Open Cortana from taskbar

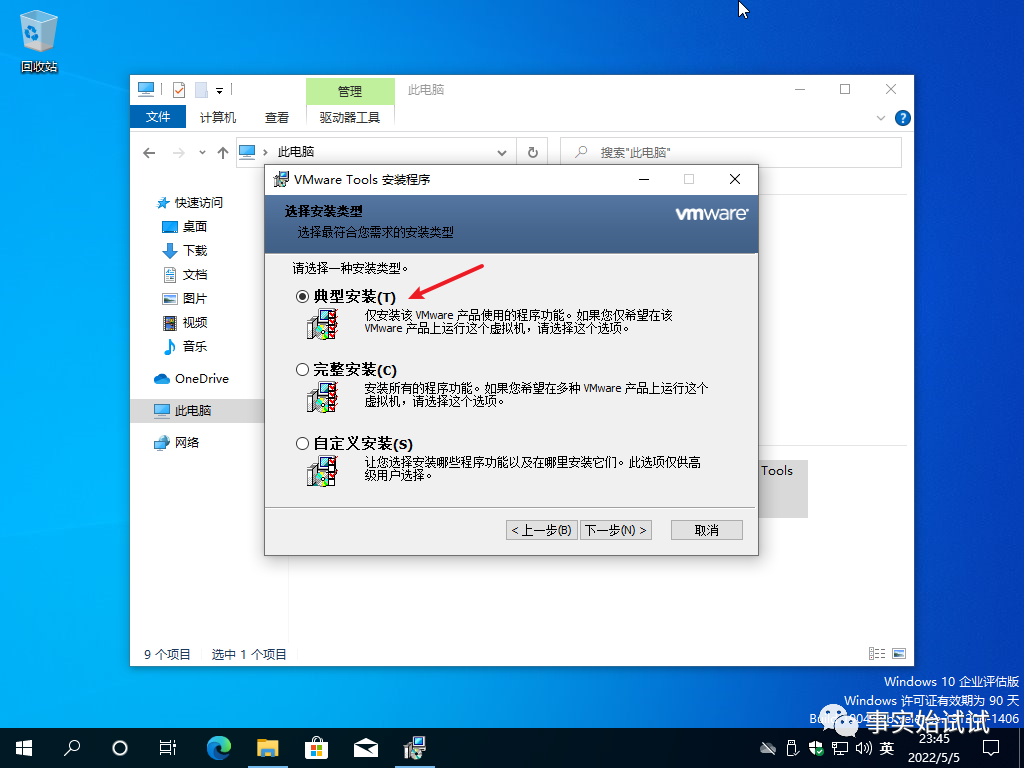pyautogui.click(x=120, y=748)
